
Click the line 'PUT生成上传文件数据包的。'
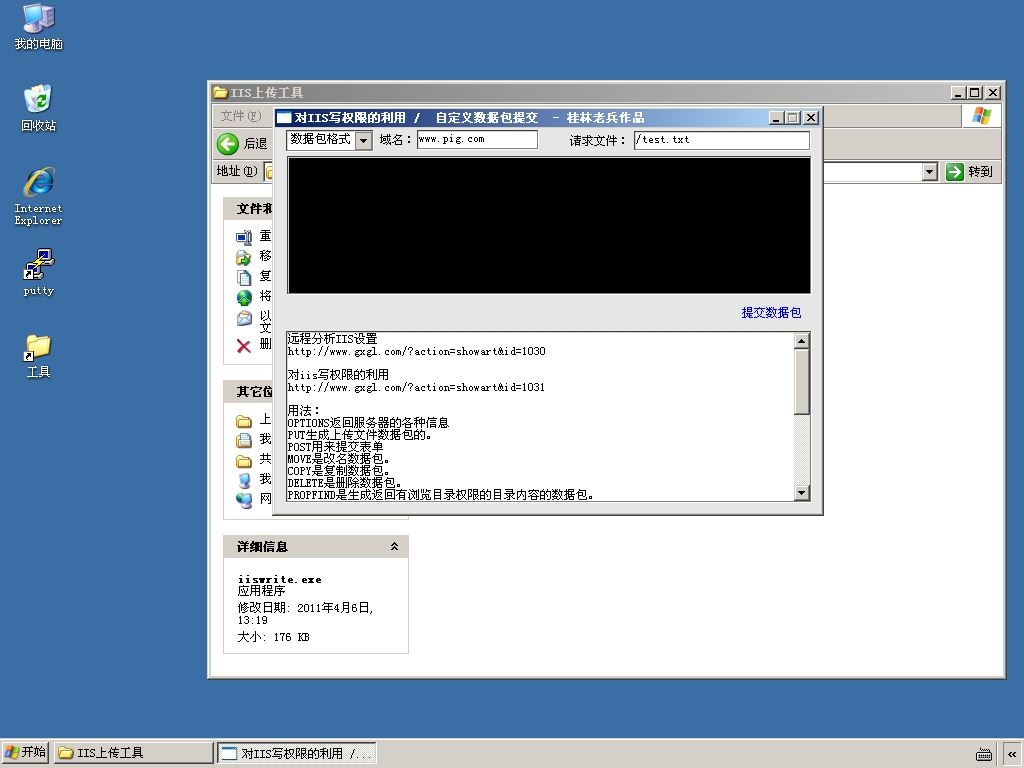coord(360,435)
